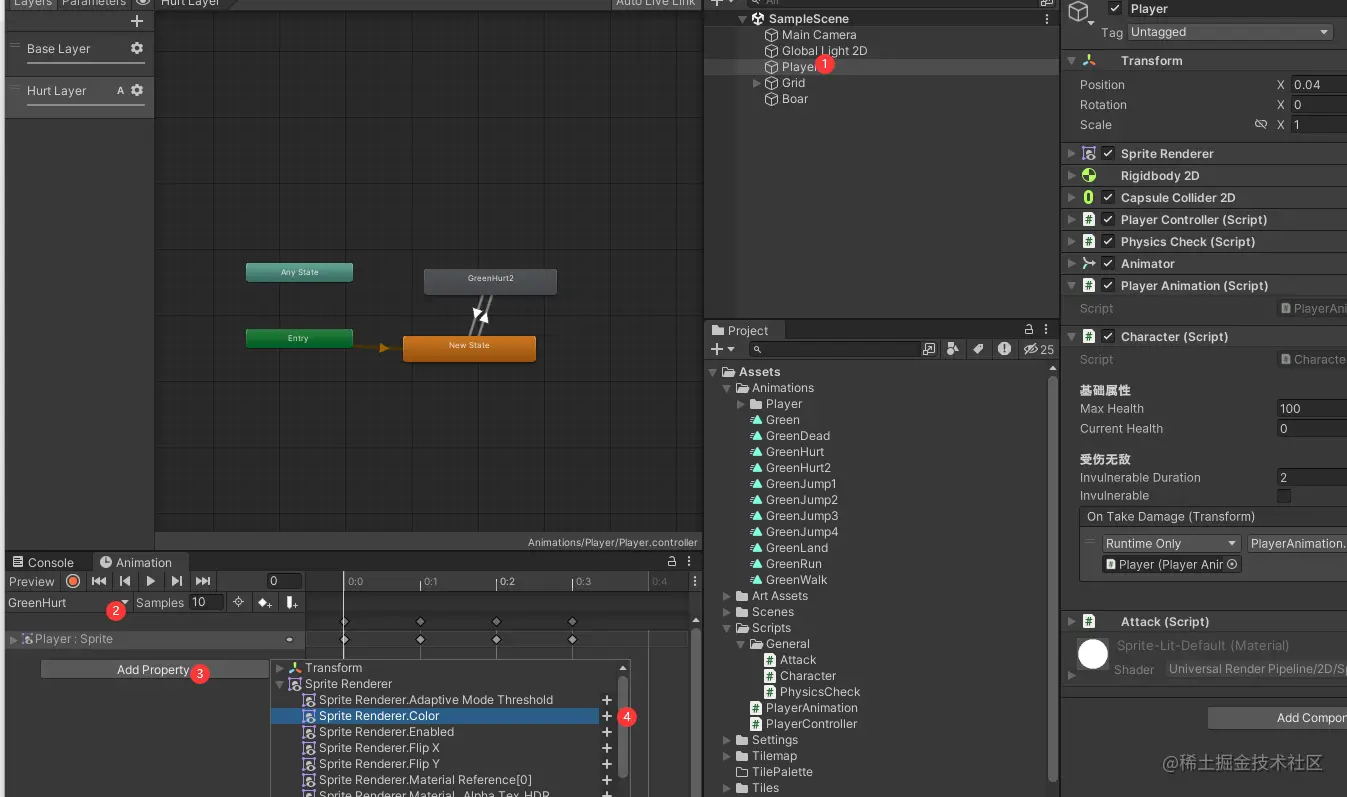1347x797 pixels.
Task: Disable the Capsule Collider 2D checkbox
Action: [1108, 198]
